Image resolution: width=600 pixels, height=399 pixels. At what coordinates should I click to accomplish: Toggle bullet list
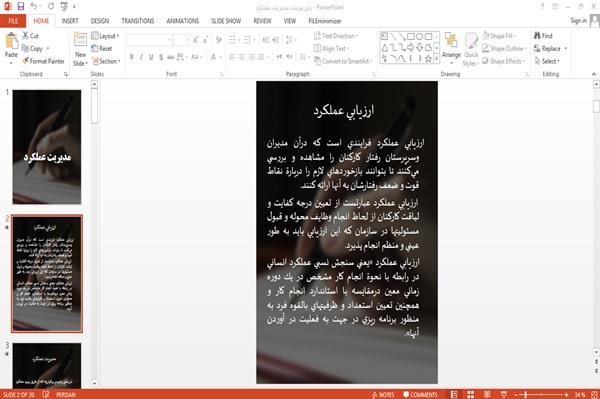233,40
